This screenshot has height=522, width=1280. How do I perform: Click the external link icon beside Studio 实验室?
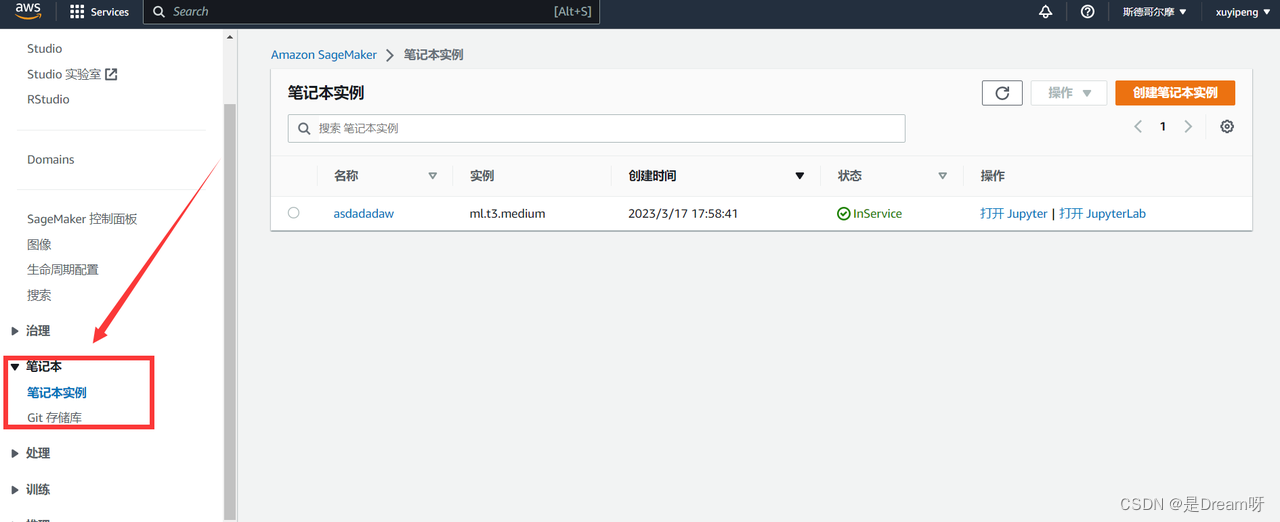coord(111,74)
